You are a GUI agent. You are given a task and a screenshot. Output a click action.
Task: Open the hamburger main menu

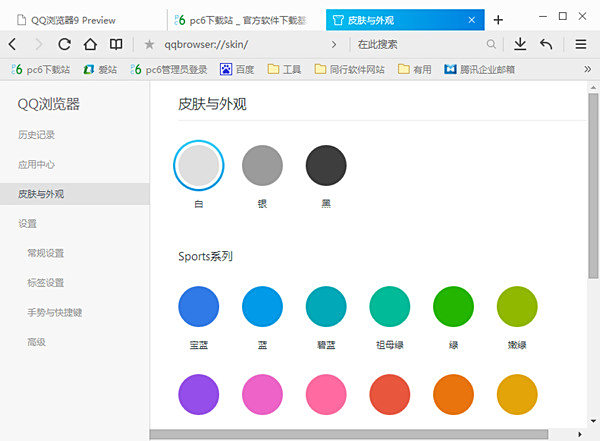(581, 44)
